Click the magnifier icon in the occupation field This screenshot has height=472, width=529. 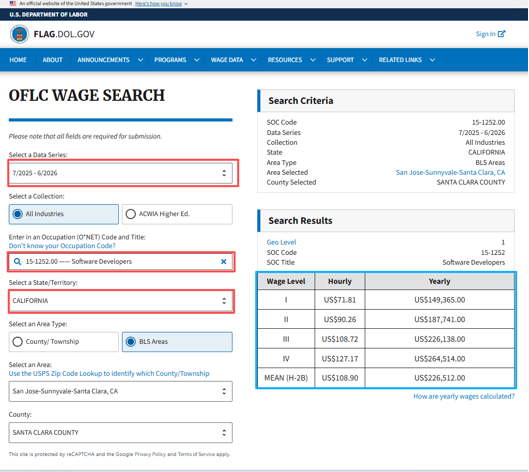coord(17,261)
